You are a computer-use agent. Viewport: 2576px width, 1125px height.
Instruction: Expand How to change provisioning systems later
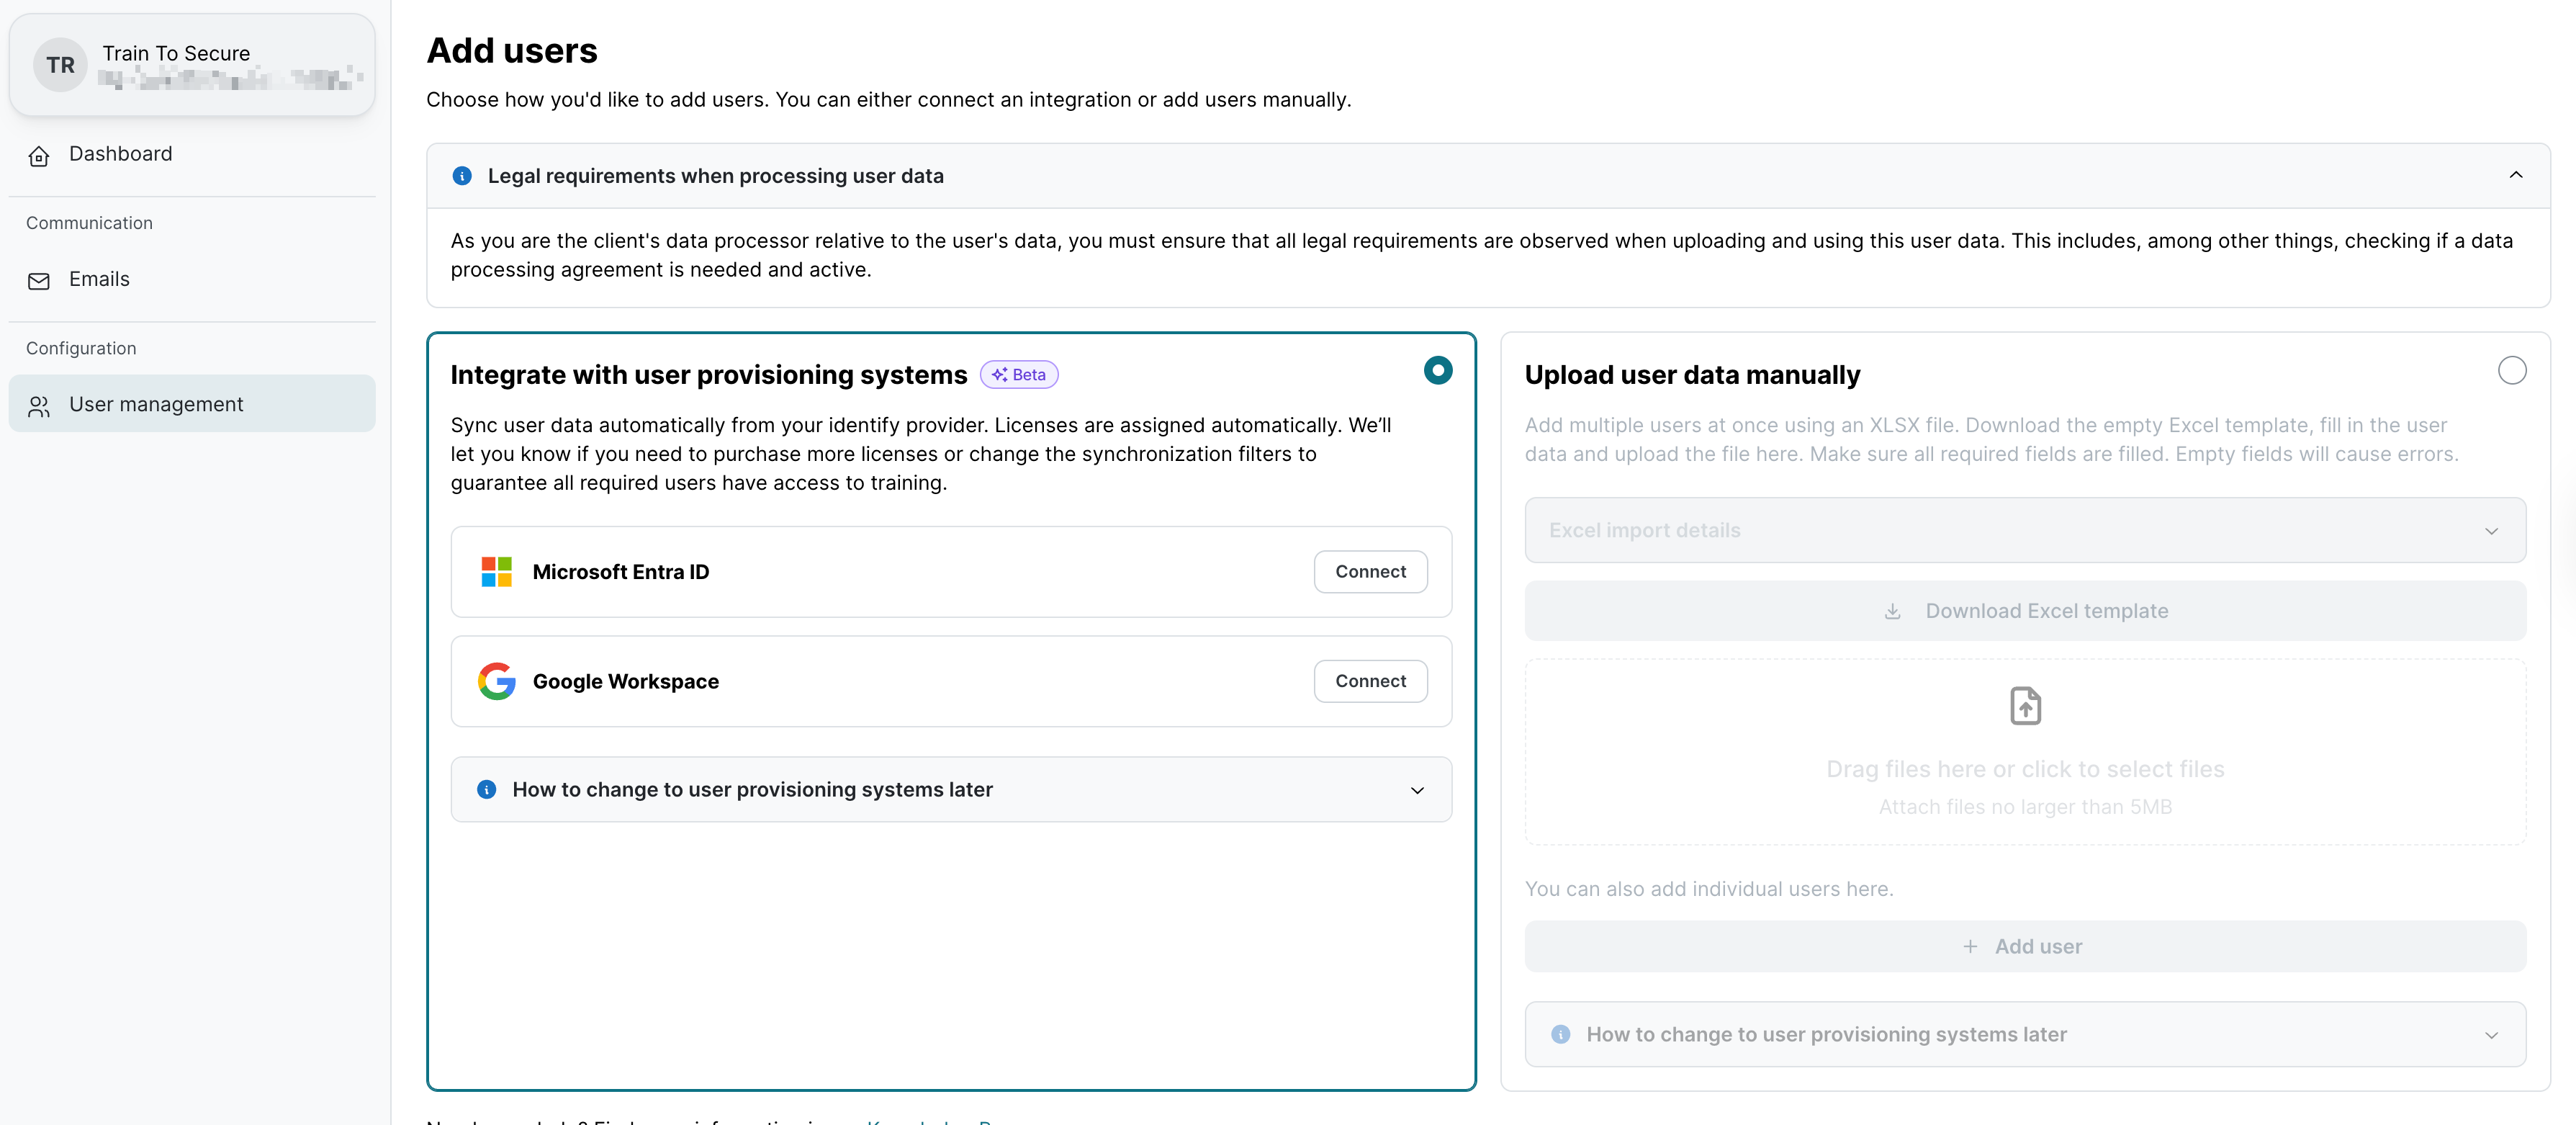951,790
